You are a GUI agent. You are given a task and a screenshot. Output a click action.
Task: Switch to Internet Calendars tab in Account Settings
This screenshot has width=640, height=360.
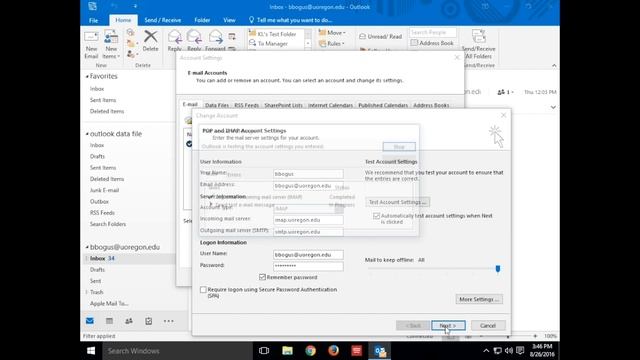point(330,105)
